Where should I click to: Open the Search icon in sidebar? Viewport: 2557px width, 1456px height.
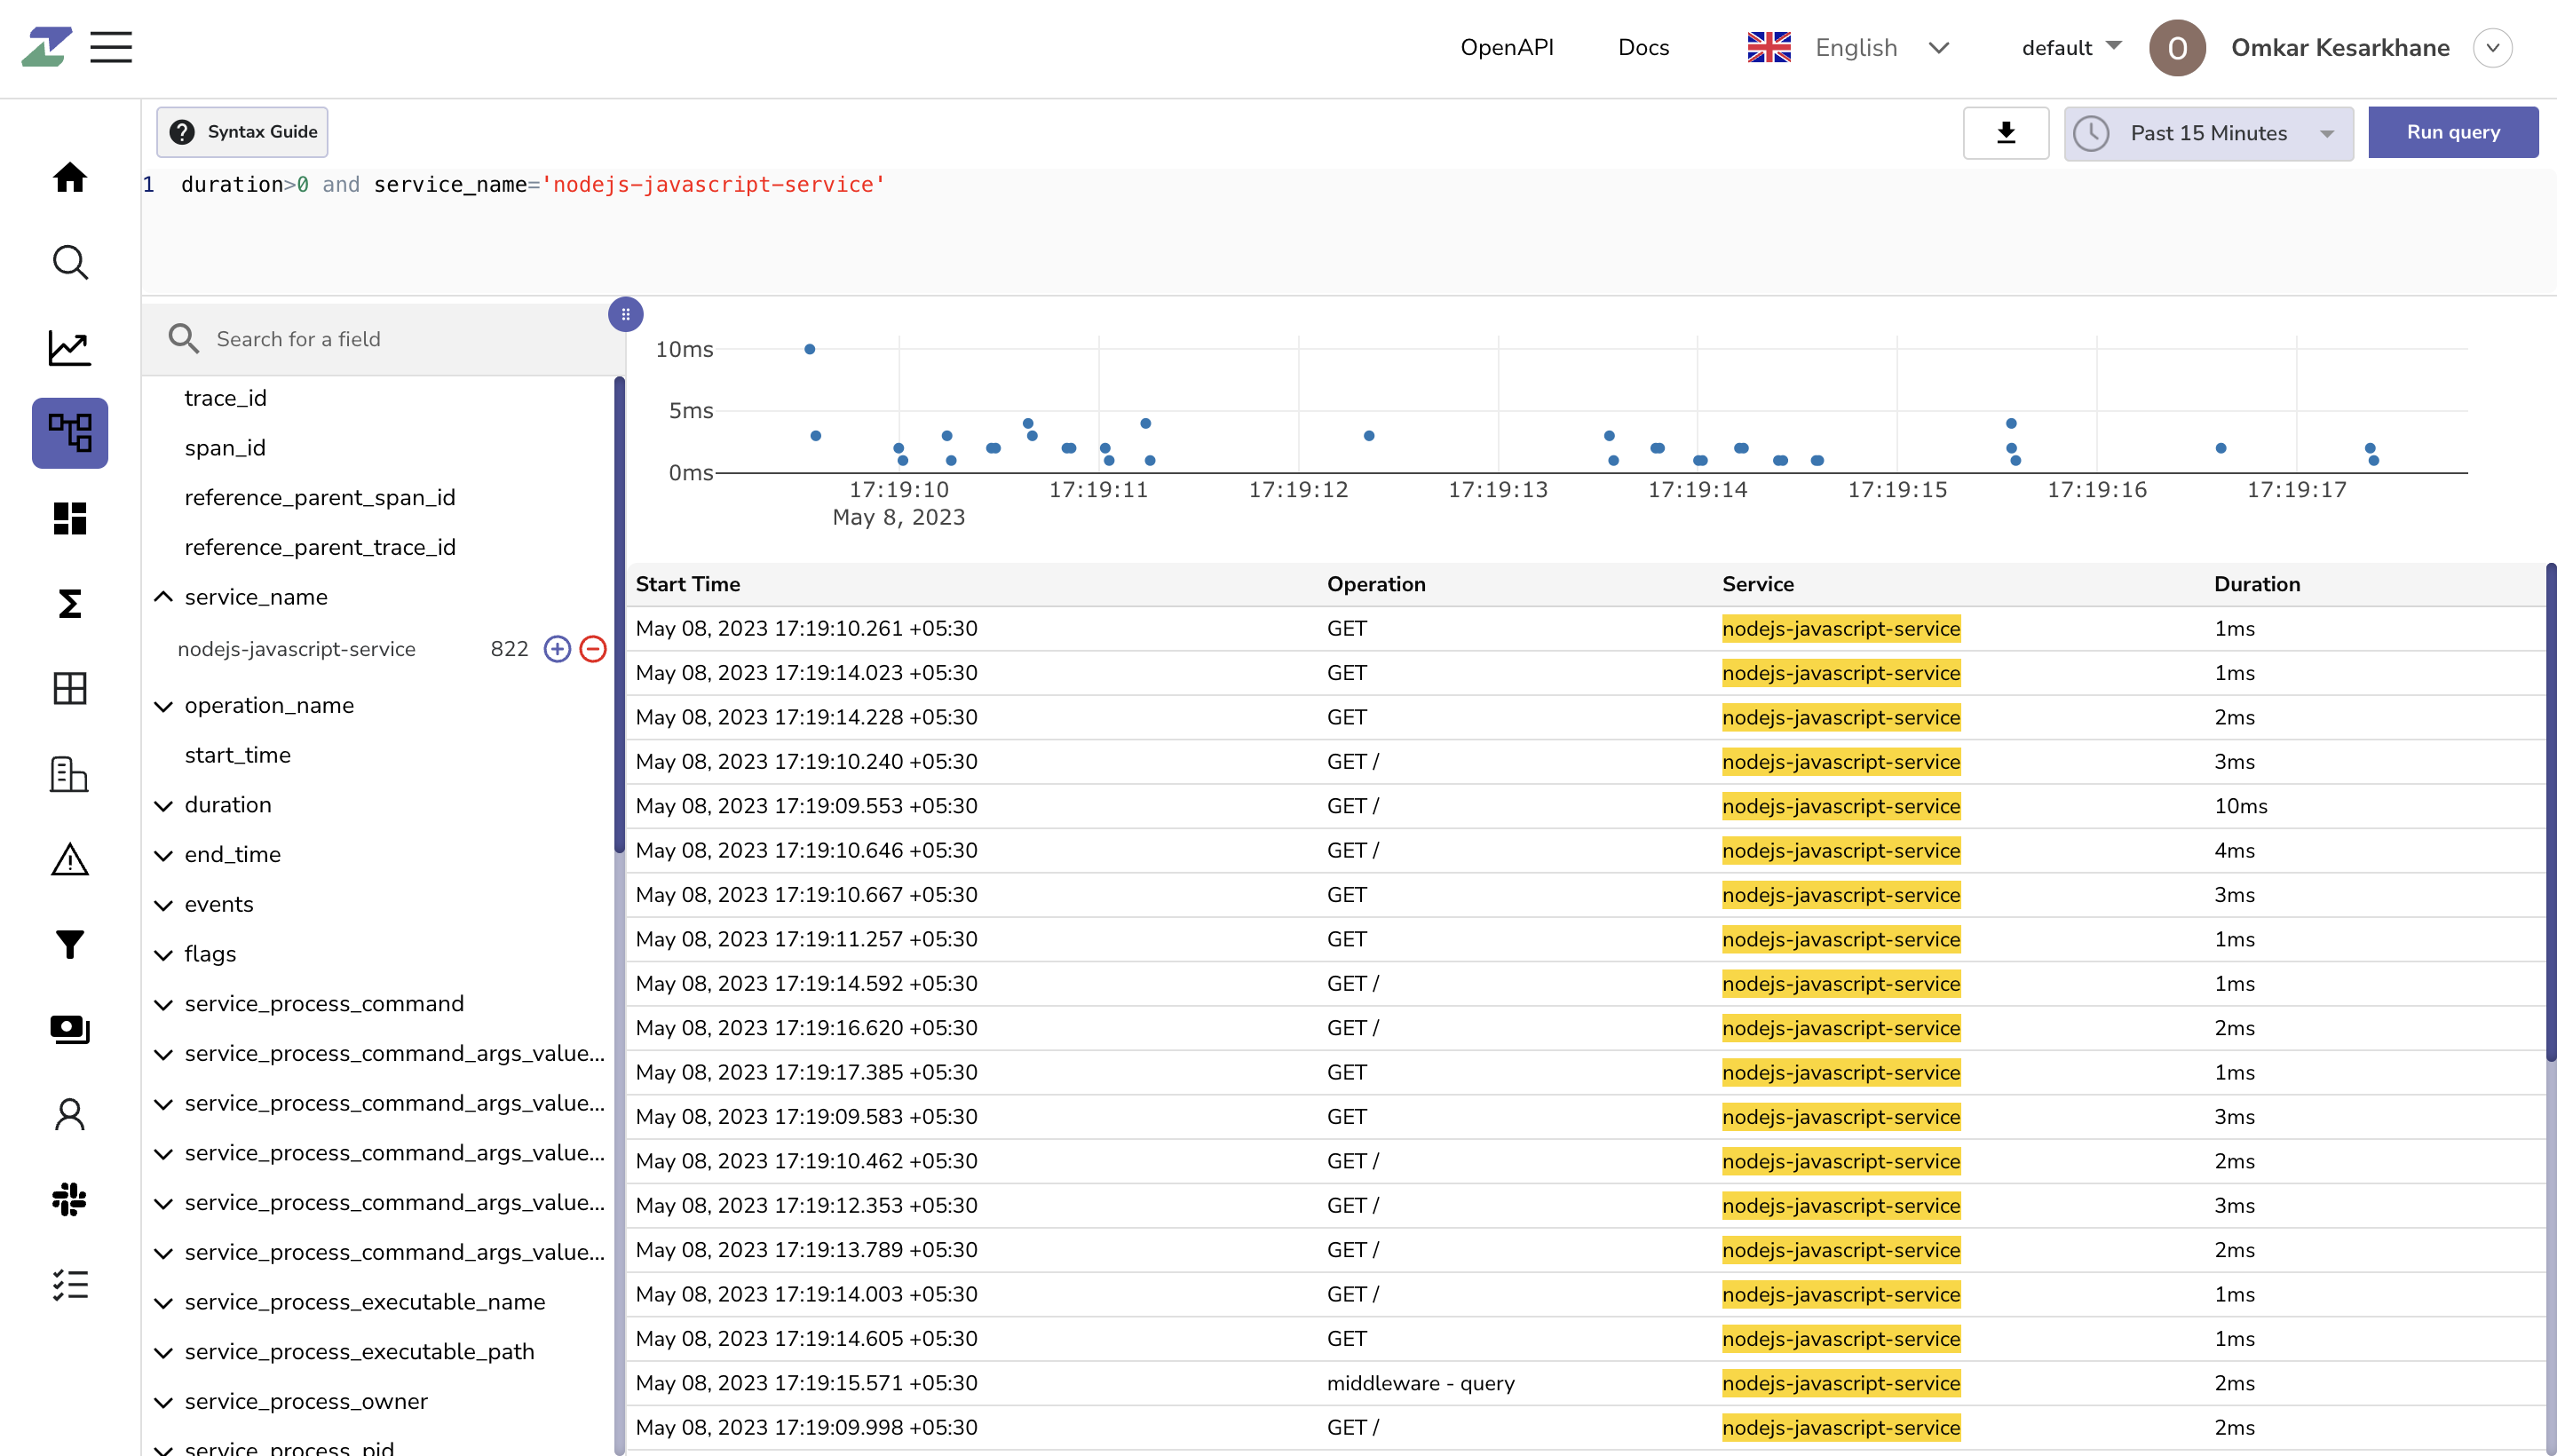pos(69,262)
